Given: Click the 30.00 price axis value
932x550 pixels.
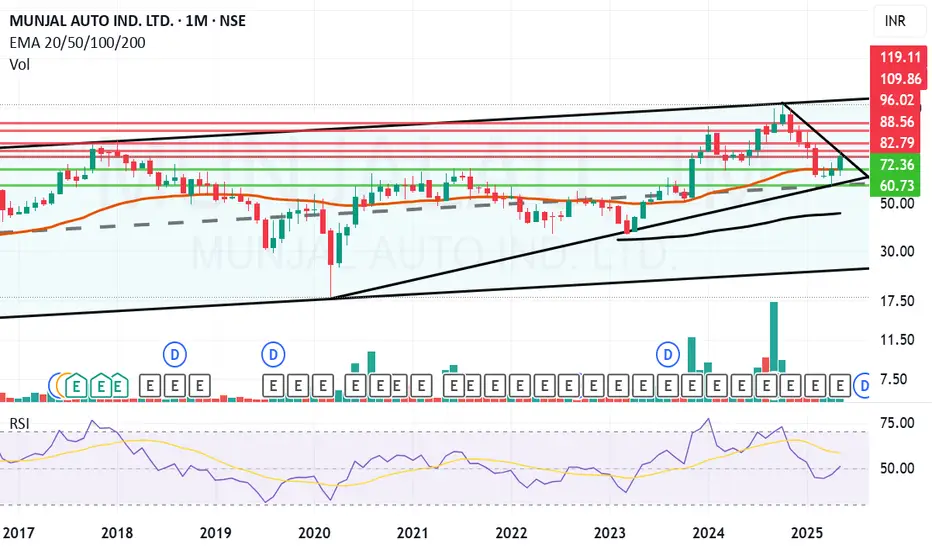Looking at the screenshot, I should pos(897,252).
